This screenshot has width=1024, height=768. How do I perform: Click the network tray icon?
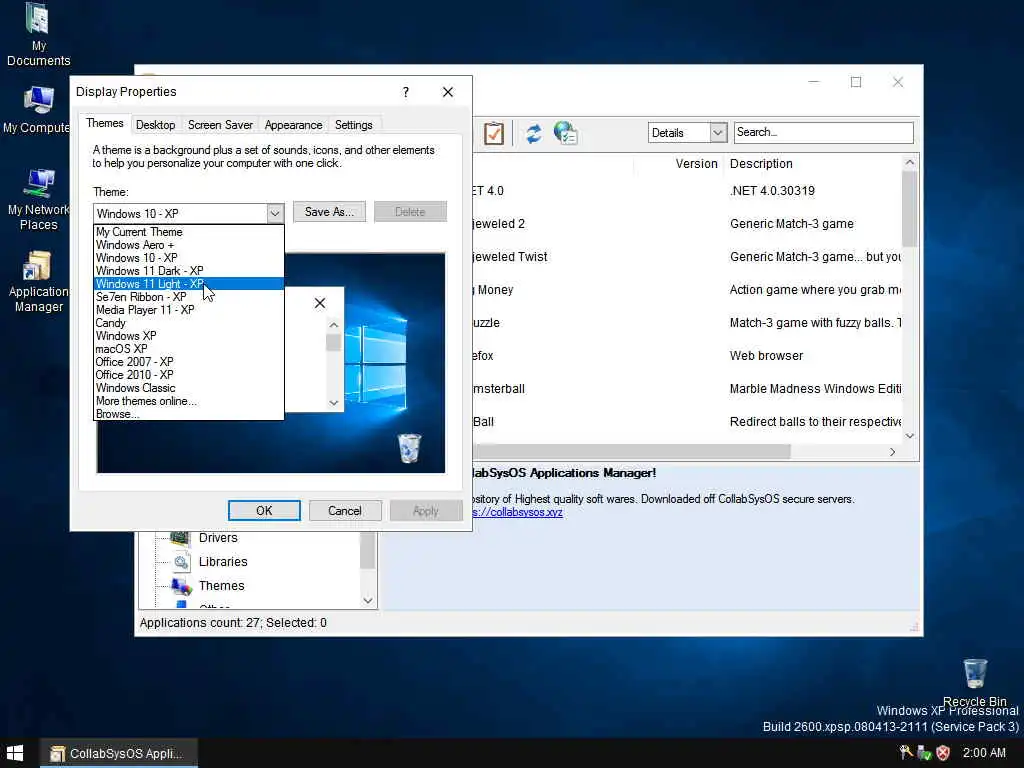point(924,753)
